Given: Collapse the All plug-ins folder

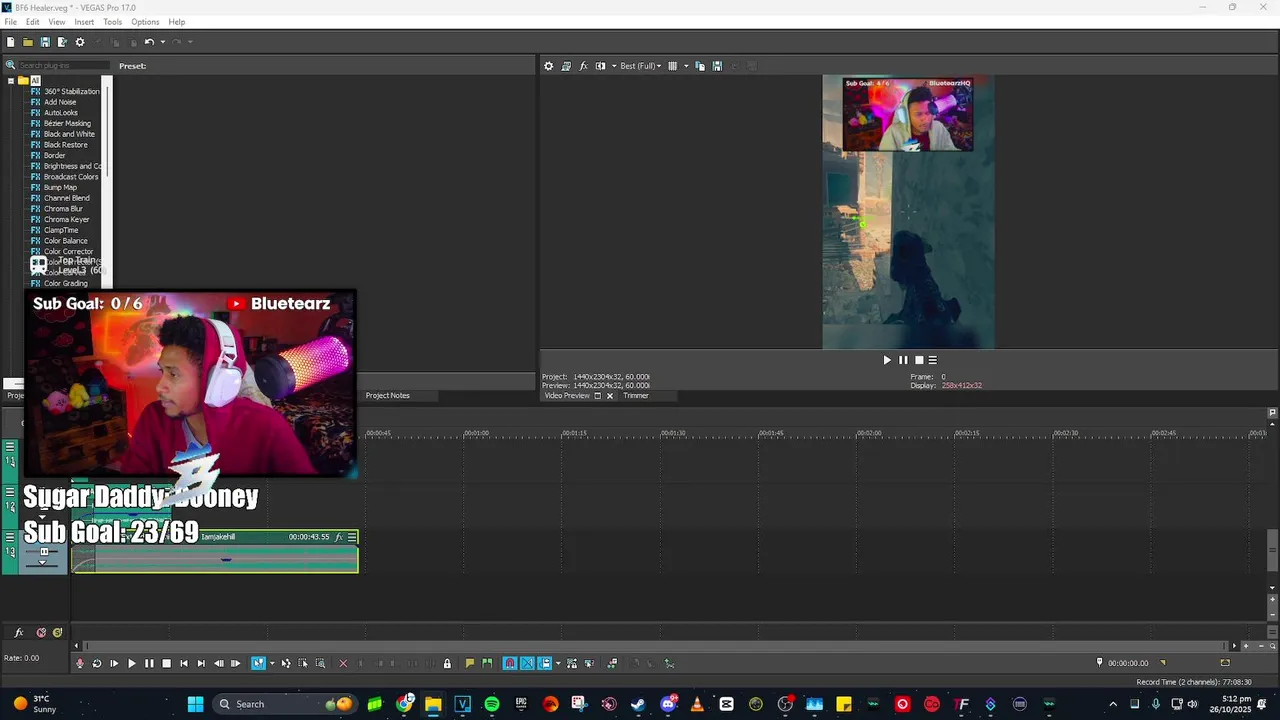Looking at the screenshot, I should pyautogui.click(x=11, y=81).
